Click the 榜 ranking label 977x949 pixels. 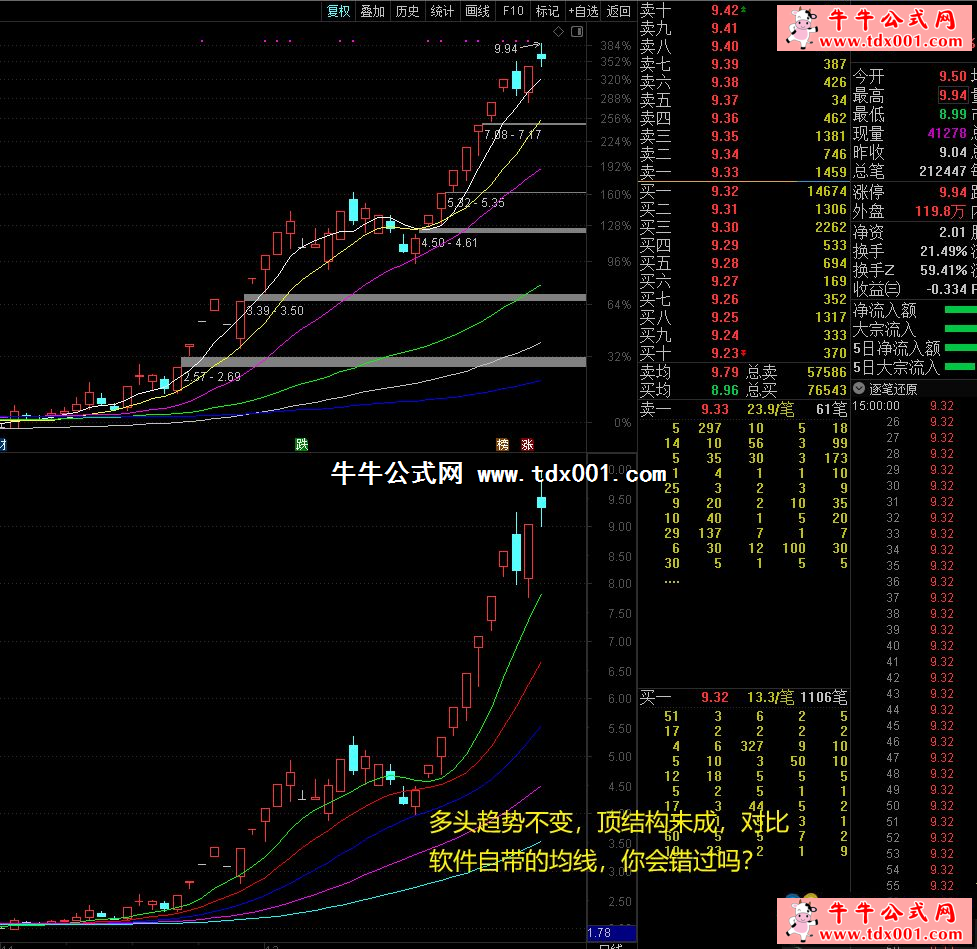pyautogui.click(x=503, y=444)
